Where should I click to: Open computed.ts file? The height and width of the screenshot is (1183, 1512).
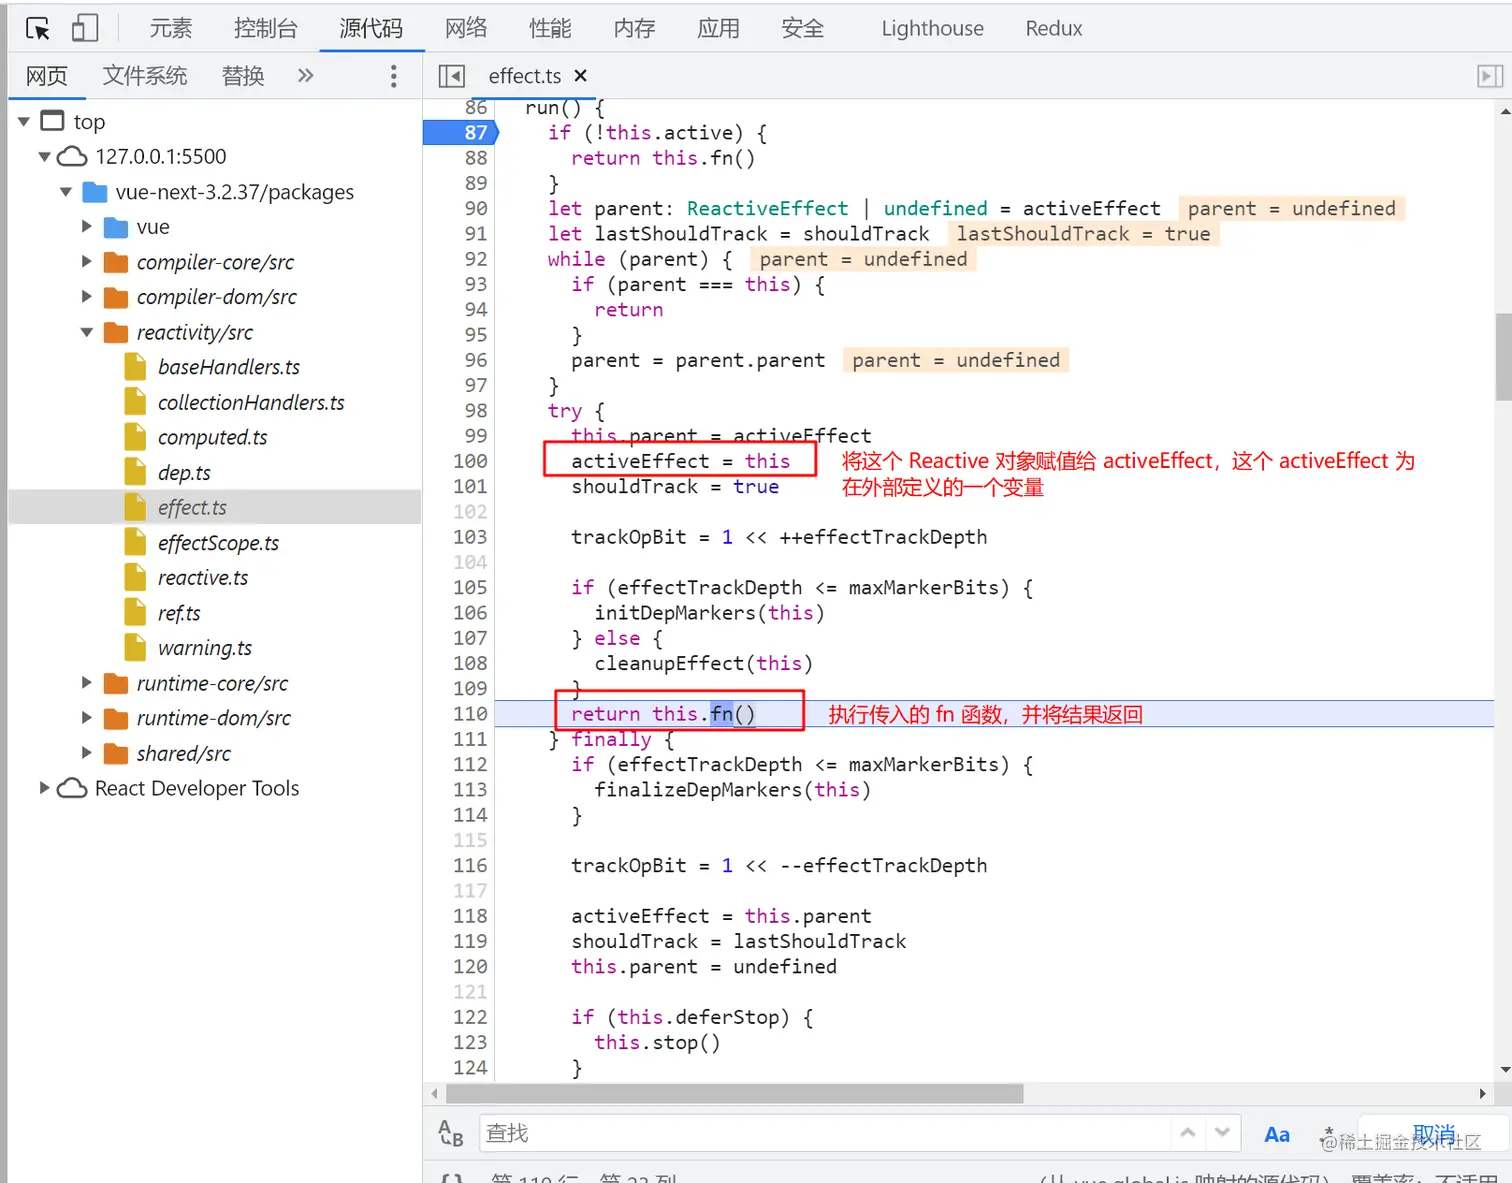pyautogui.click(x=212, y=437)
